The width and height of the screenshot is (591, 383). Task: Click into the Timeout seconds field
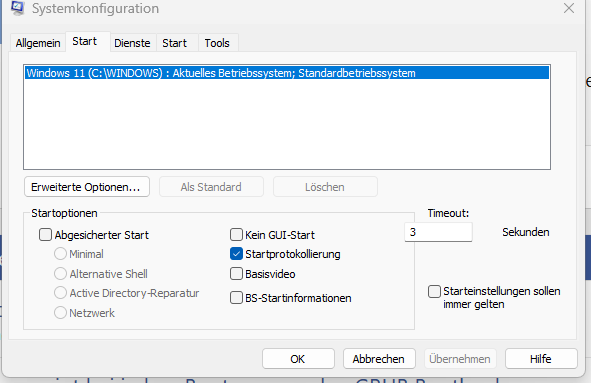tap(438, 232)
